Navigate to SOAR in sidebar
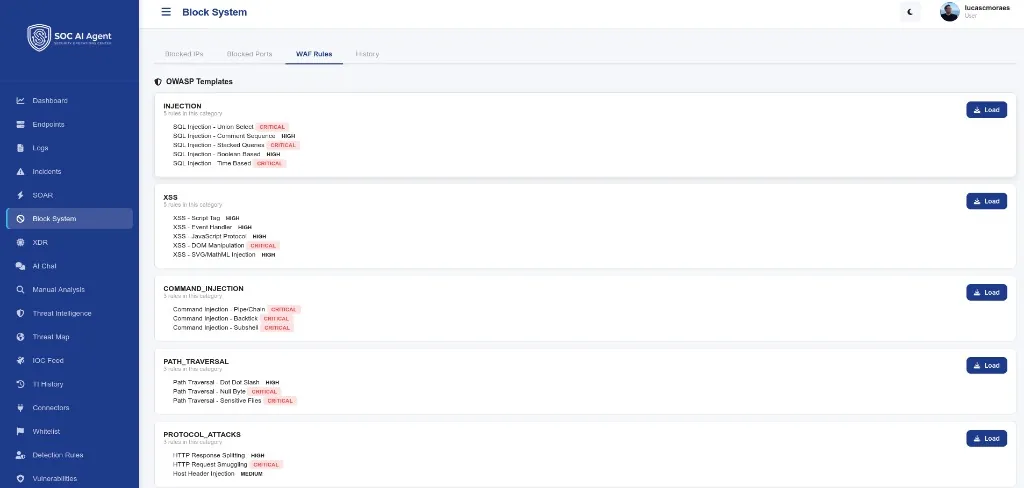This screenshot has height=488, width=1024. (42, 195)
